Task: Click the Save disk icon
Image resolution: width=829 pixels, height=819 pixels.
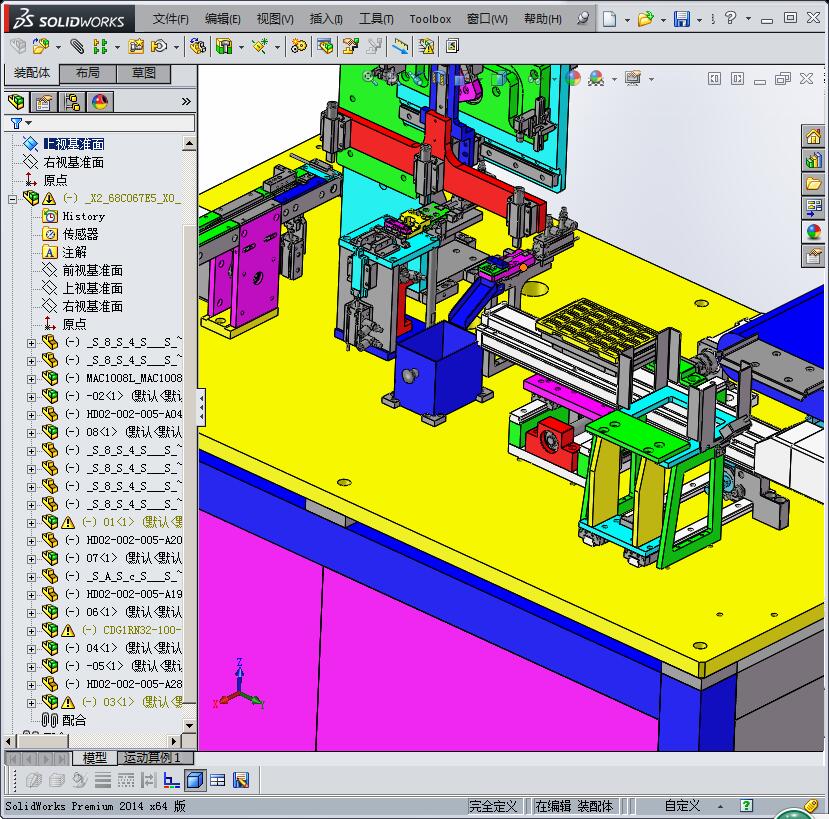Action: coord(681,19)
